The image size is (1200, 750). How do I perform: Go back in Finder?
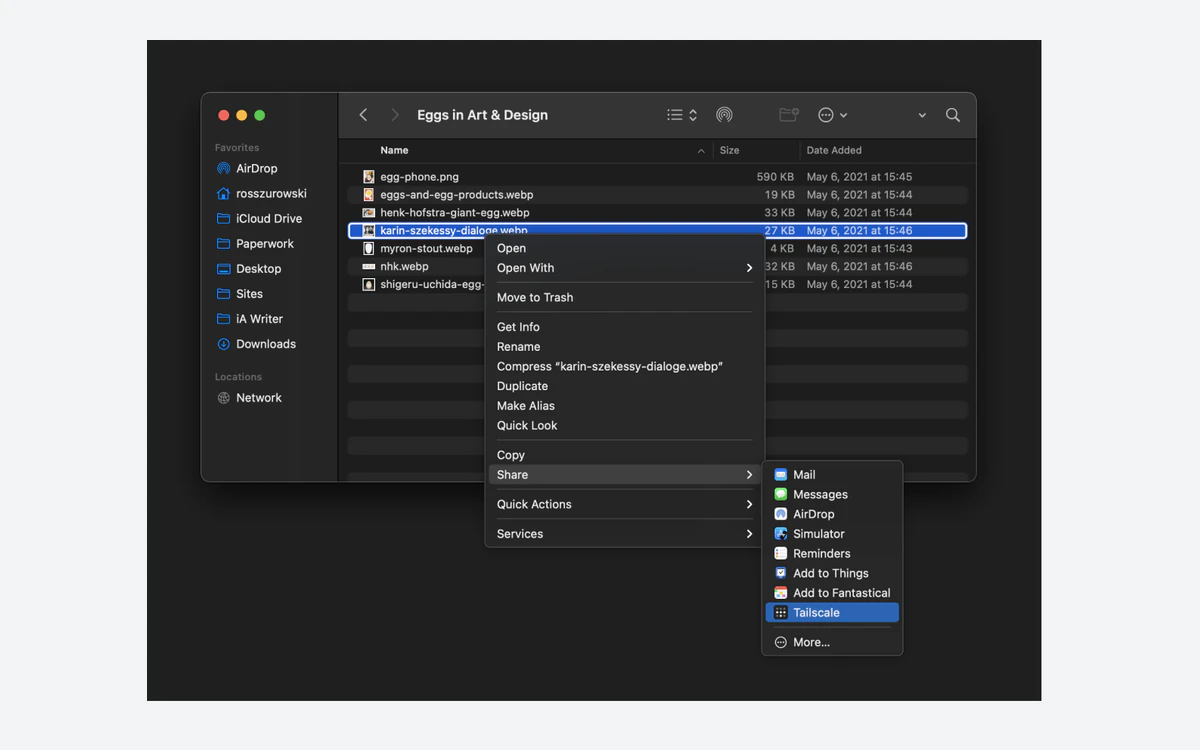coord(363,115)
